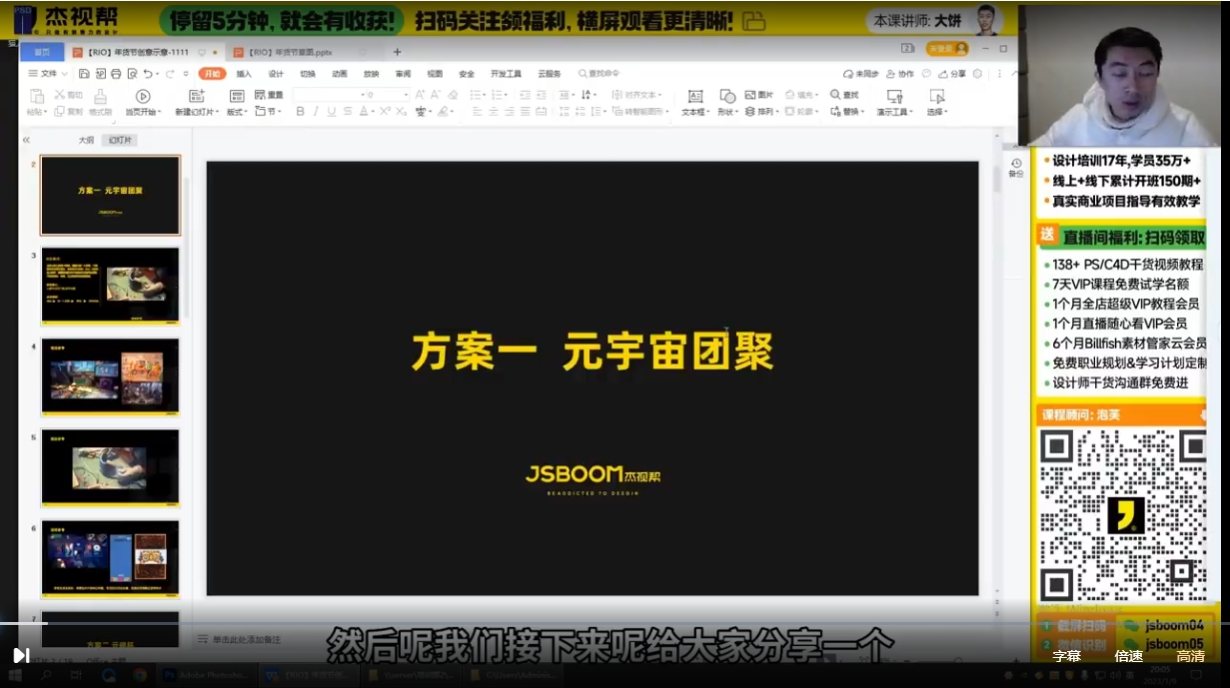Click the Collaborate (协作) button
The height and width of the screenshot is (688, 1230).
[899, 74]
